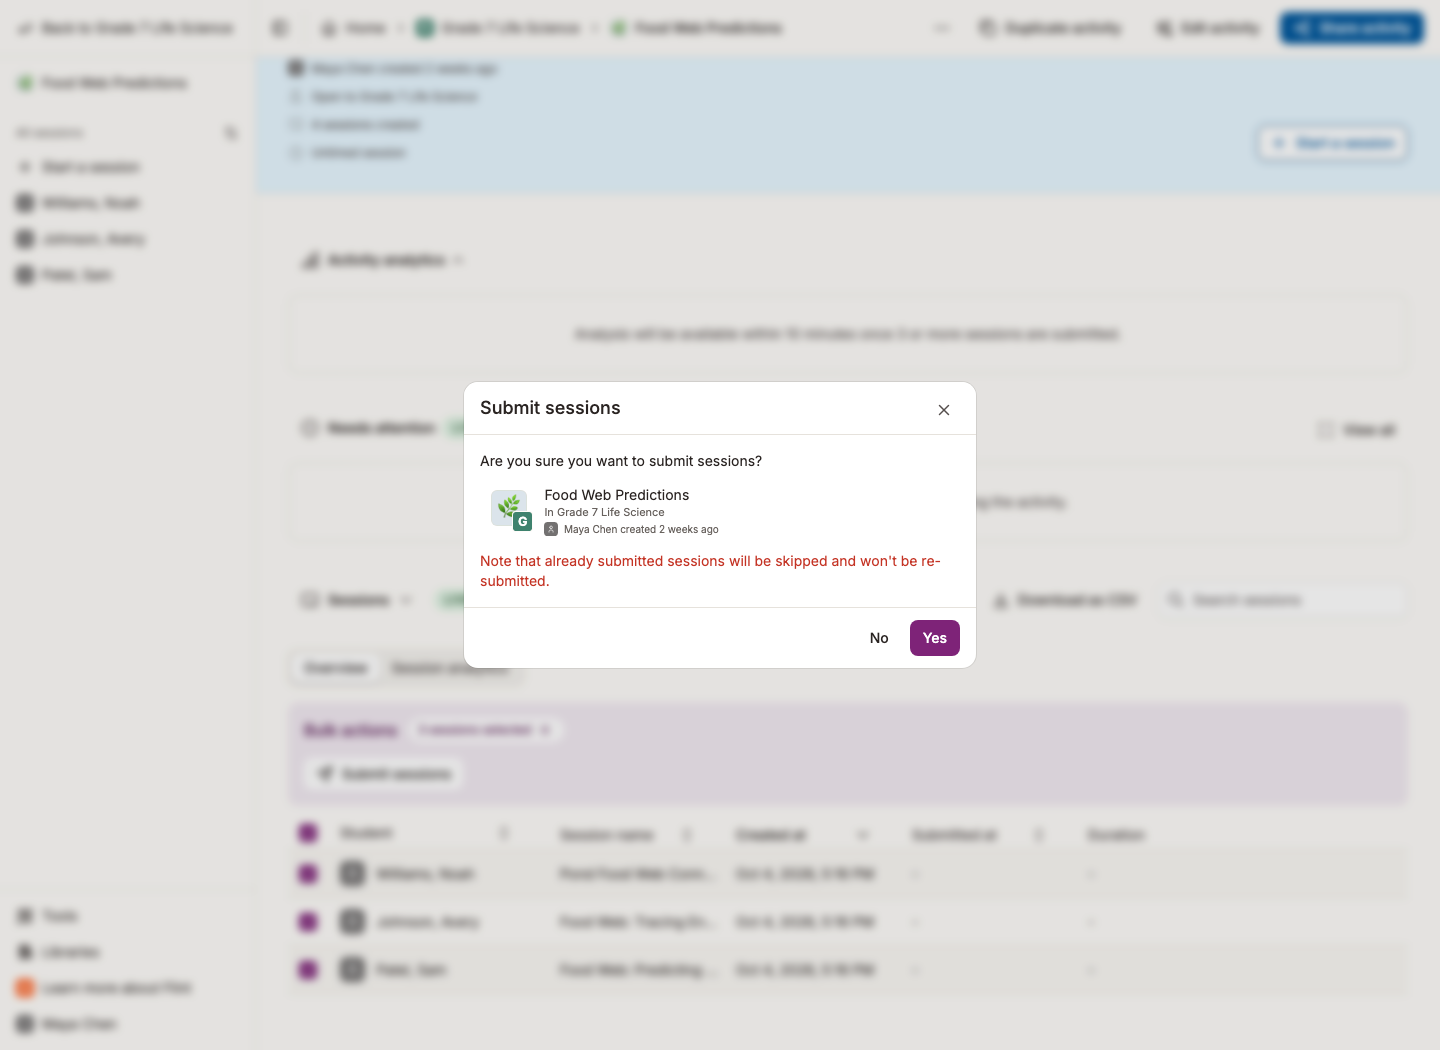
Task: Click the Food Web Predictions plant thumbnail
Action: click(x=510, y=509)
